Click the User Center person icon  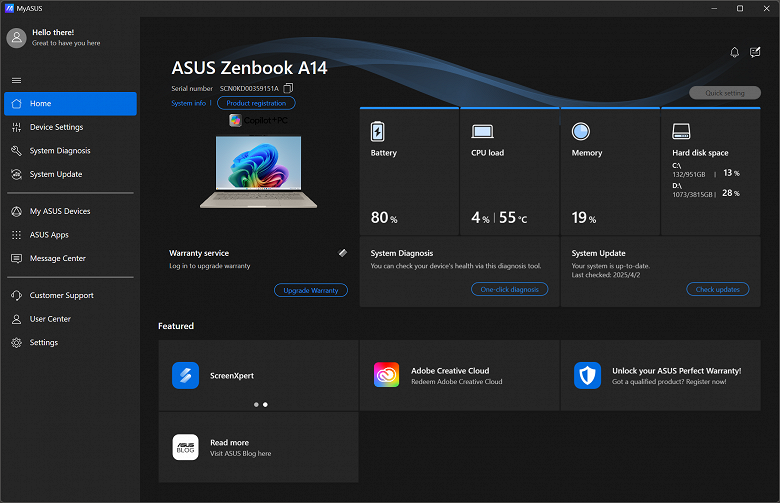pos(16,319)
